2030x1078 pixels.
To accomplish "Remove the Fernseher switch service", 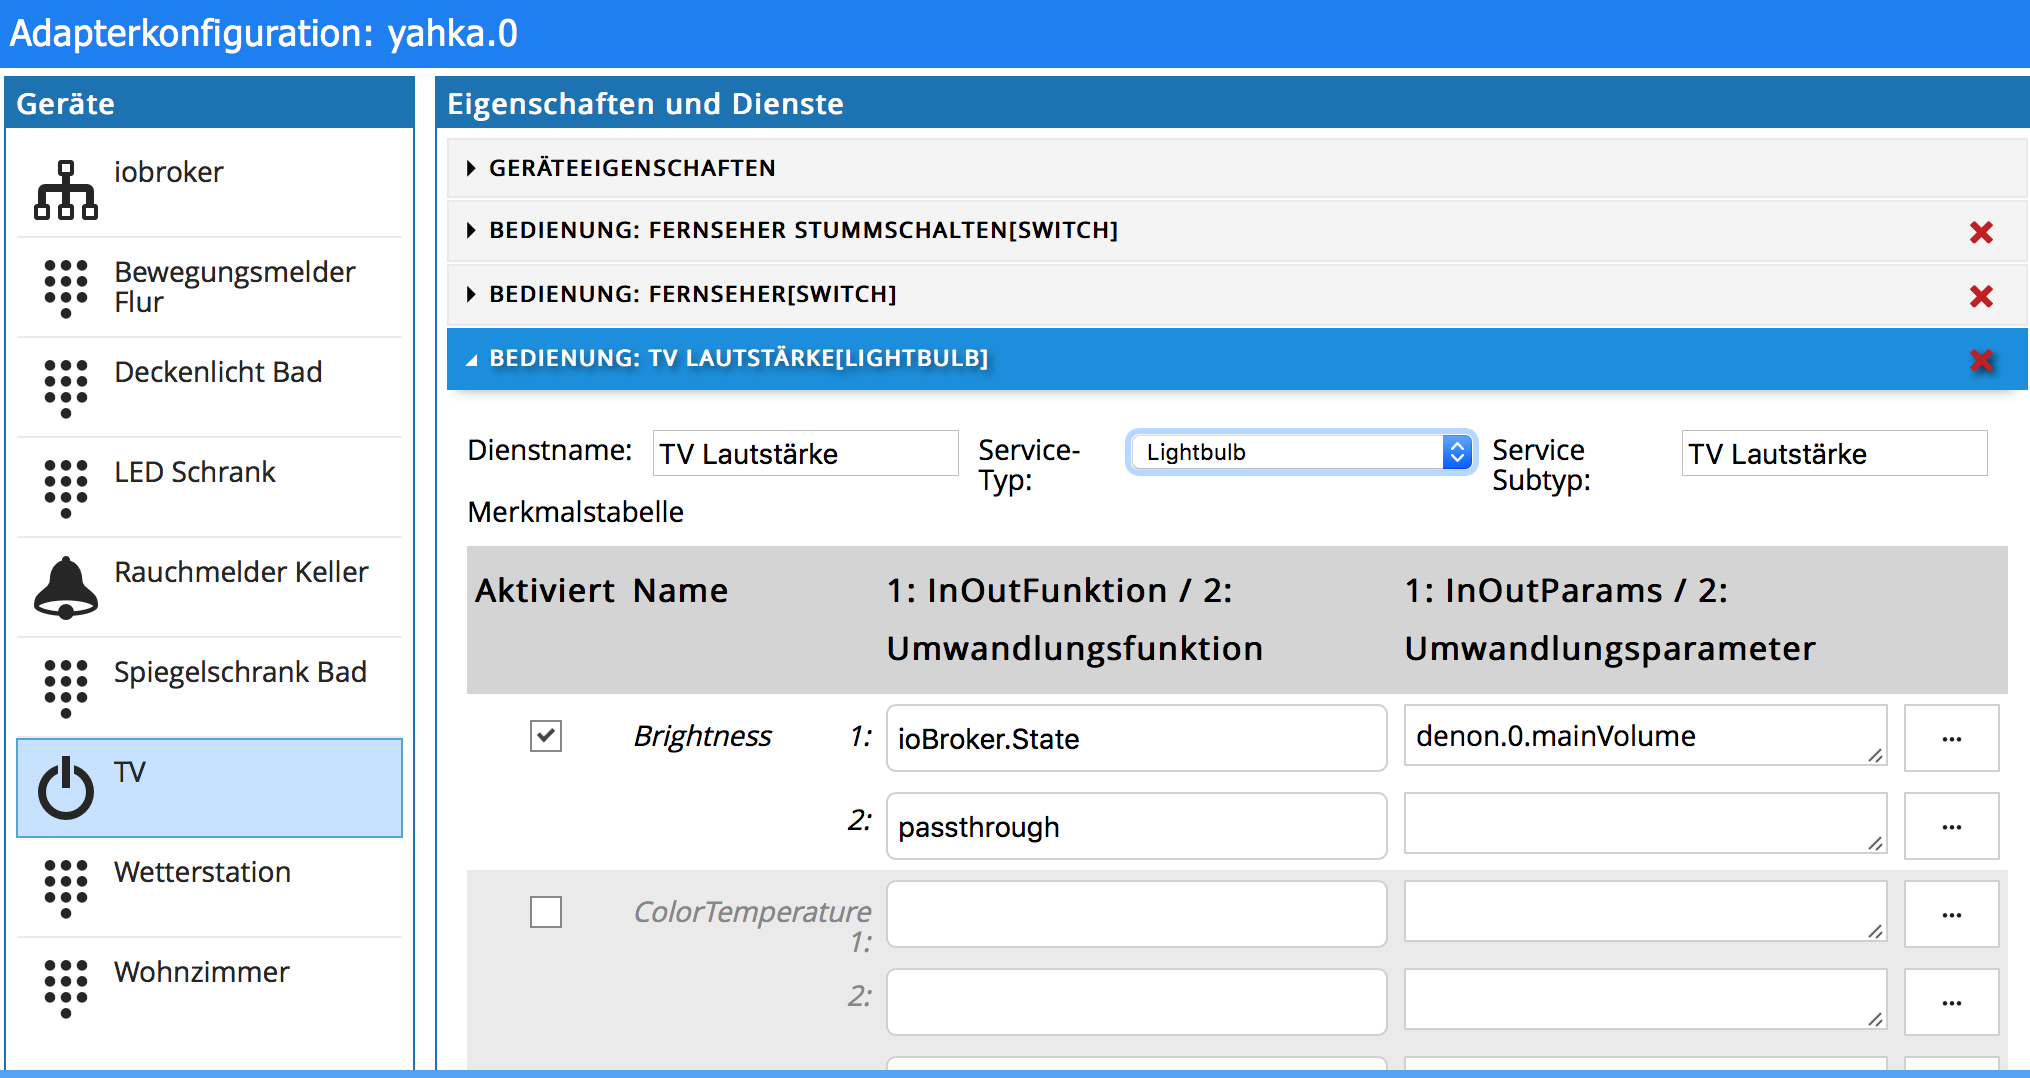I will pyautogui.click(x=1981, y=296).
